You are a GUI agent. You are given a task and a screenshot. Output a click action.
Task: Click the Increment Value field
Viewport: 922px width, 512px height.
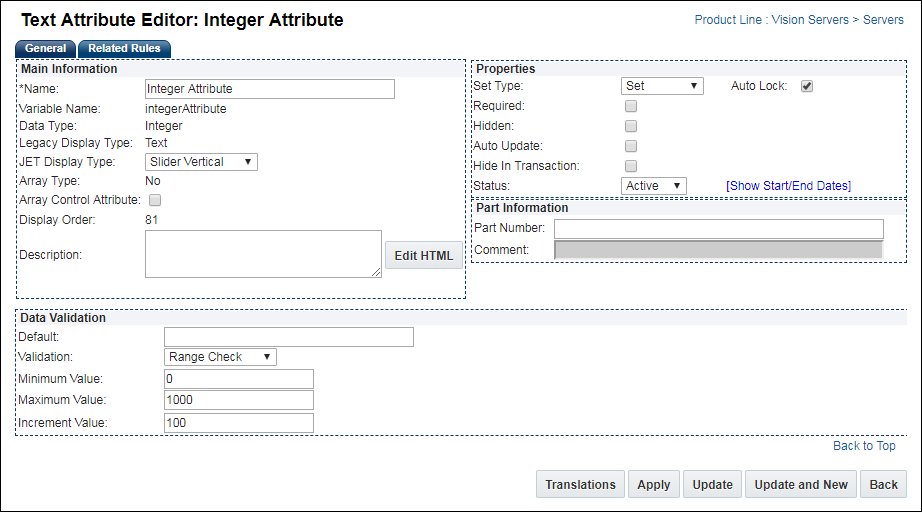pos(239,423)
